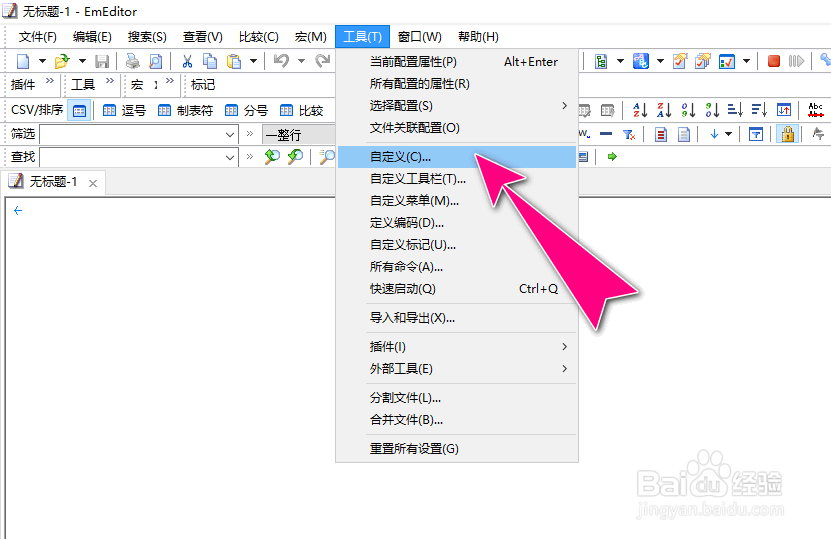
Task: Click Sort Z to A icon
Action: pos(664,110)
